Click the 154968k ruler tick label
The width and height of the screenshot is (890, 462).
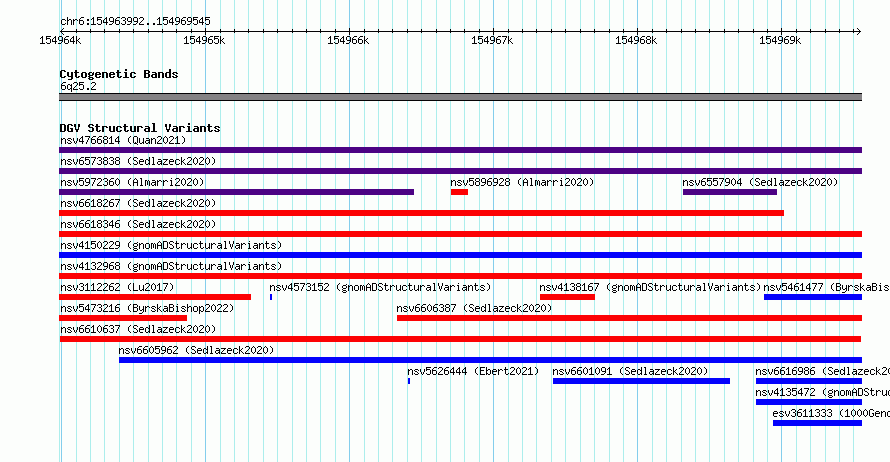point(636,40)
